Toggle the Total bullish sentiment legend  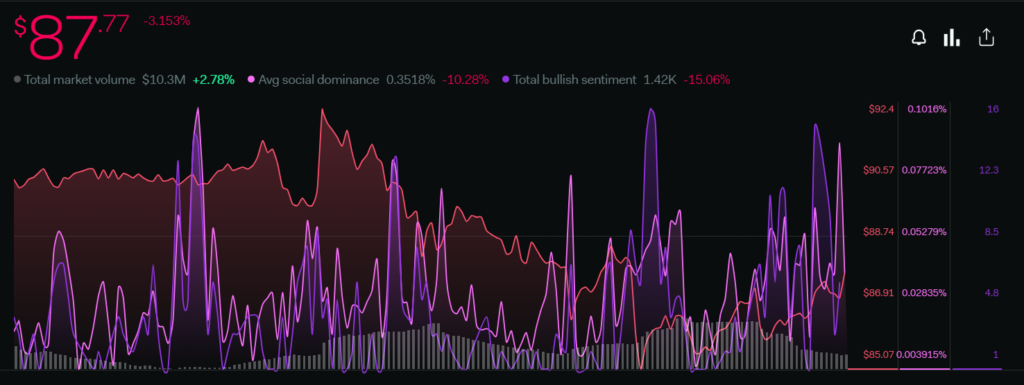click(x=568, y=80)
